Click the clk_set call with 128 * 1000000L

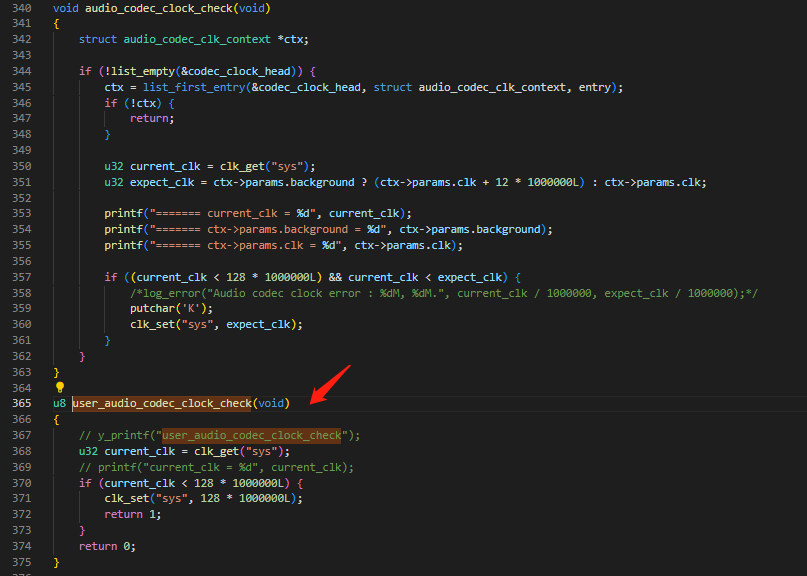[203, 498]
